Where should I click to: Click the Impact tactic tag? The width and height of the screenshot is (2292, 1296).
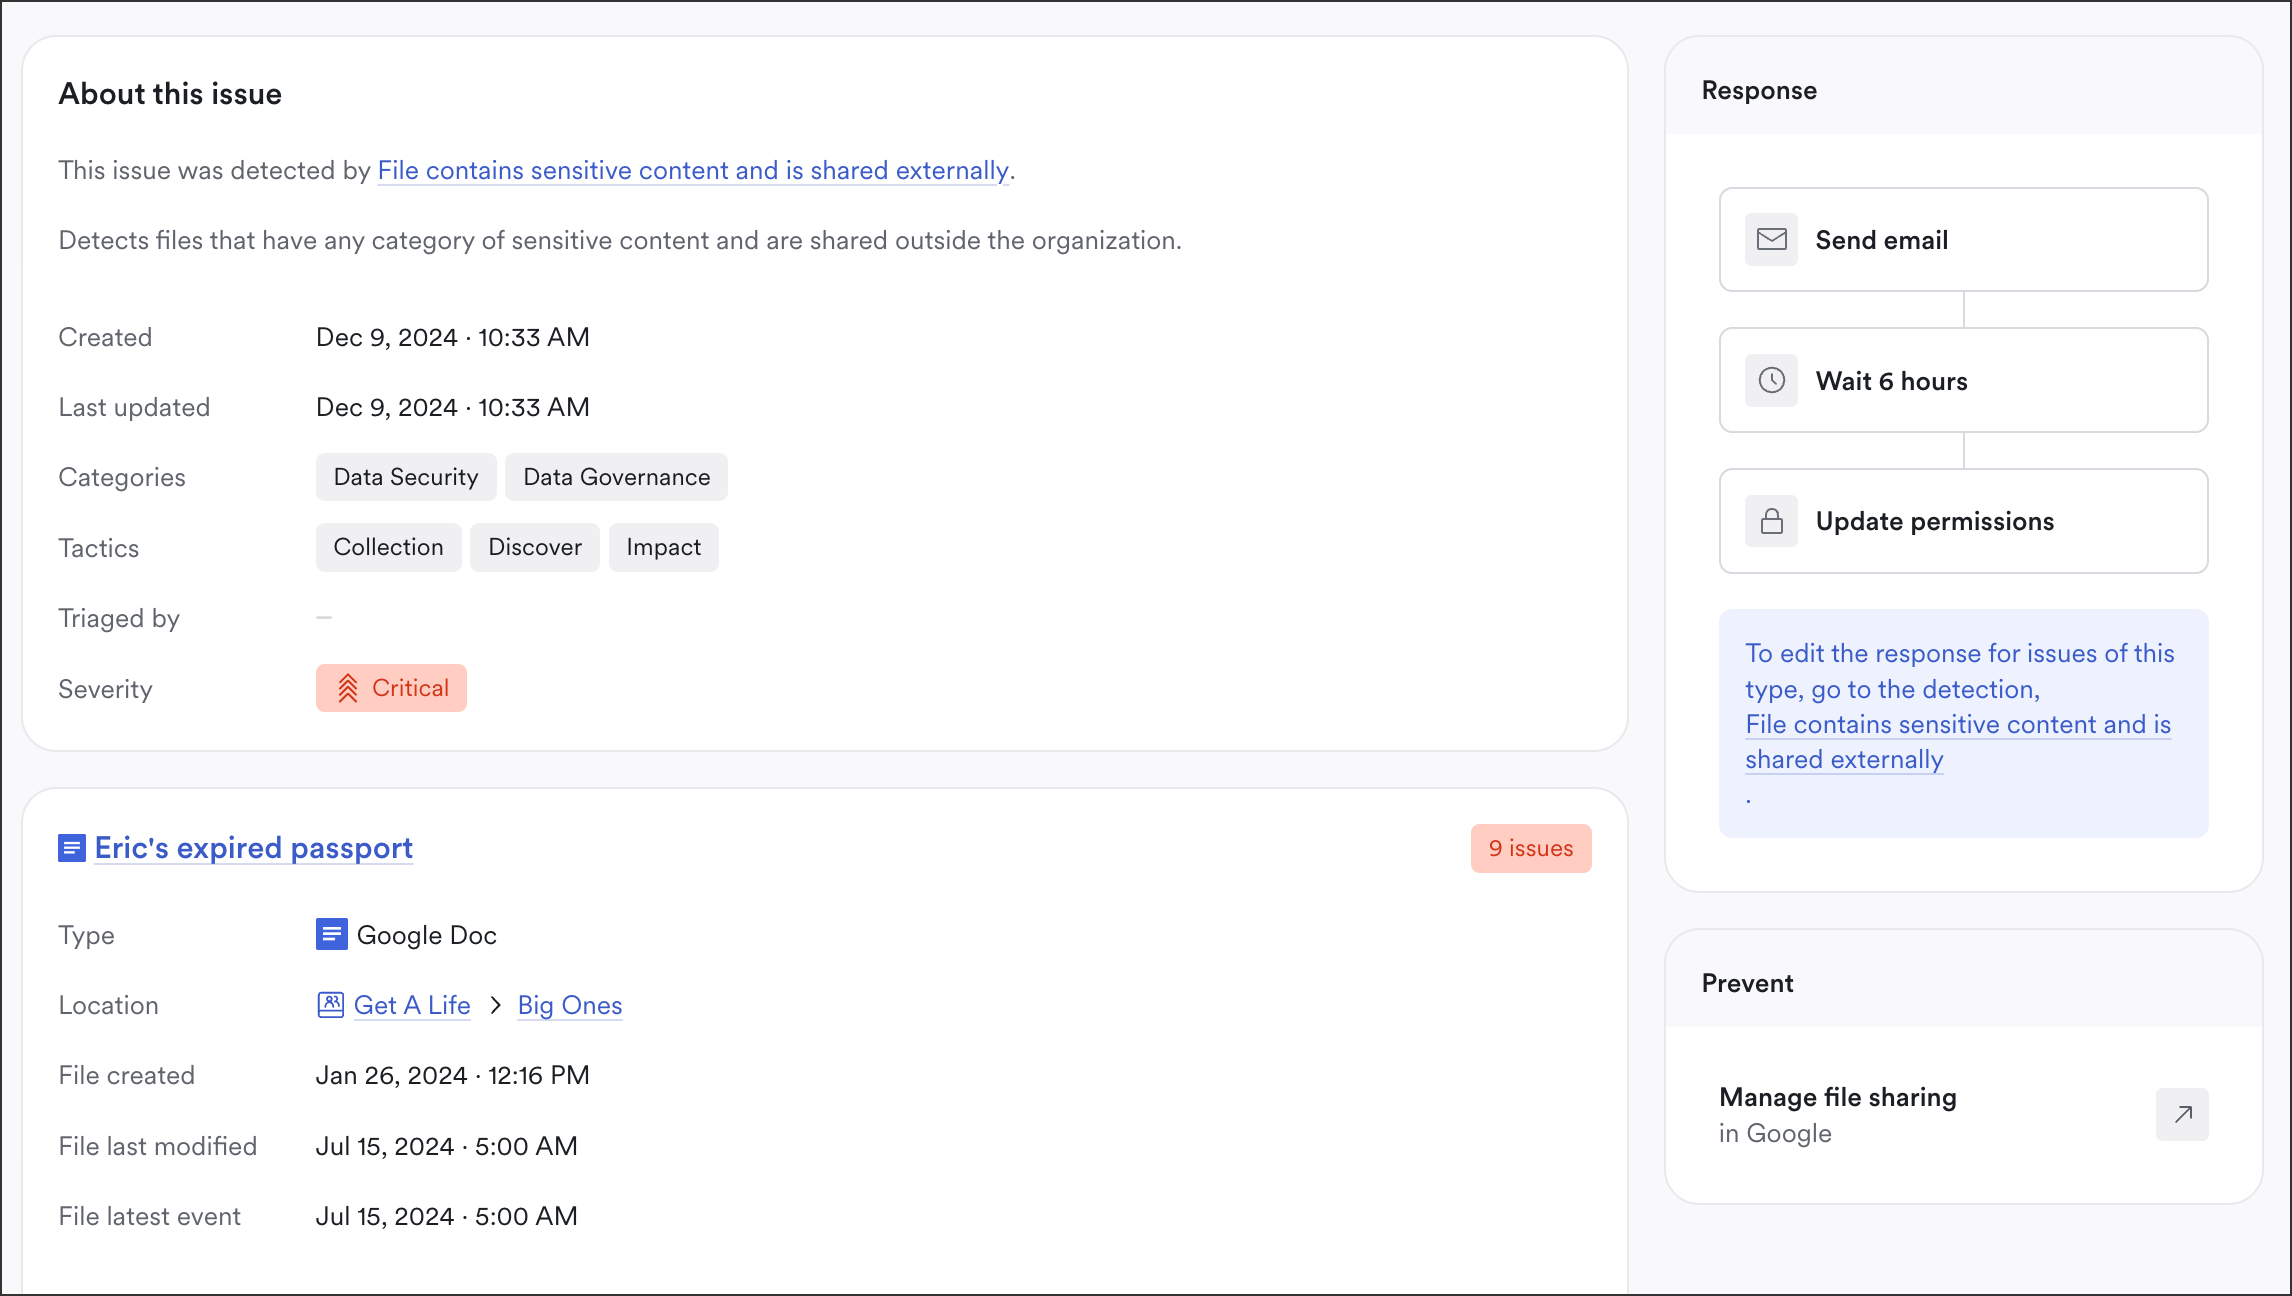tap(663, 547)
